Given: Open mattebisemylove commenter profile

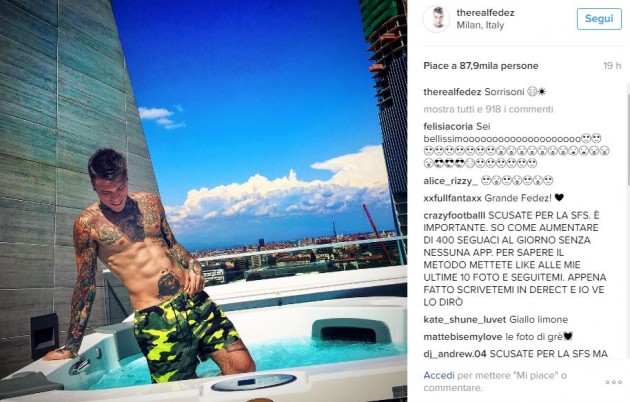Looking at the screenshot, I should 463,337.
